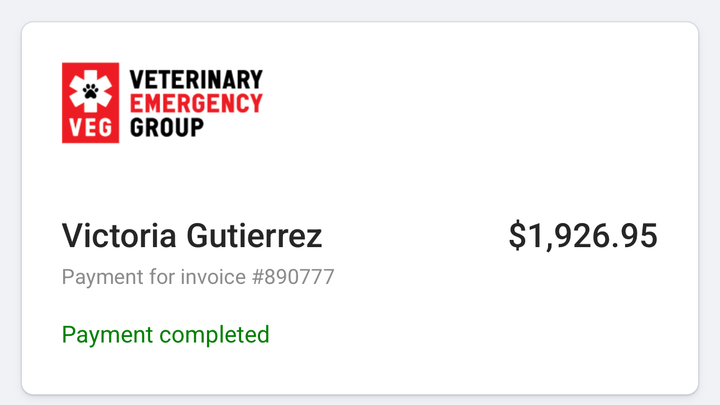Click the green Payment completed status

166,335
